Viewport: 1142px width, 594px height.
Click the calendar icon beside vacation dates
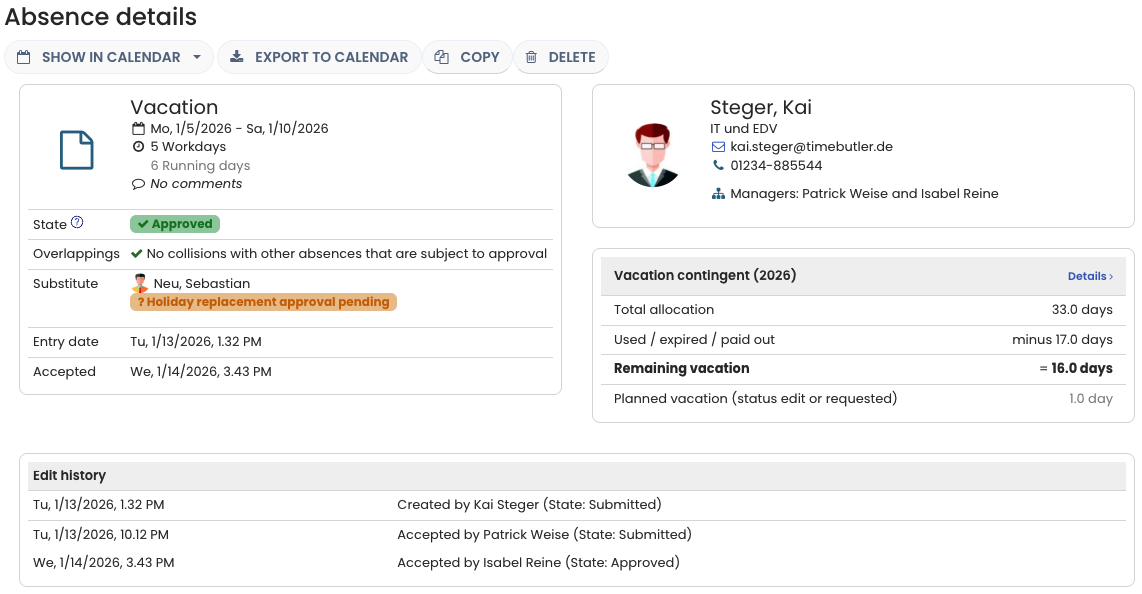click(138, 129)
